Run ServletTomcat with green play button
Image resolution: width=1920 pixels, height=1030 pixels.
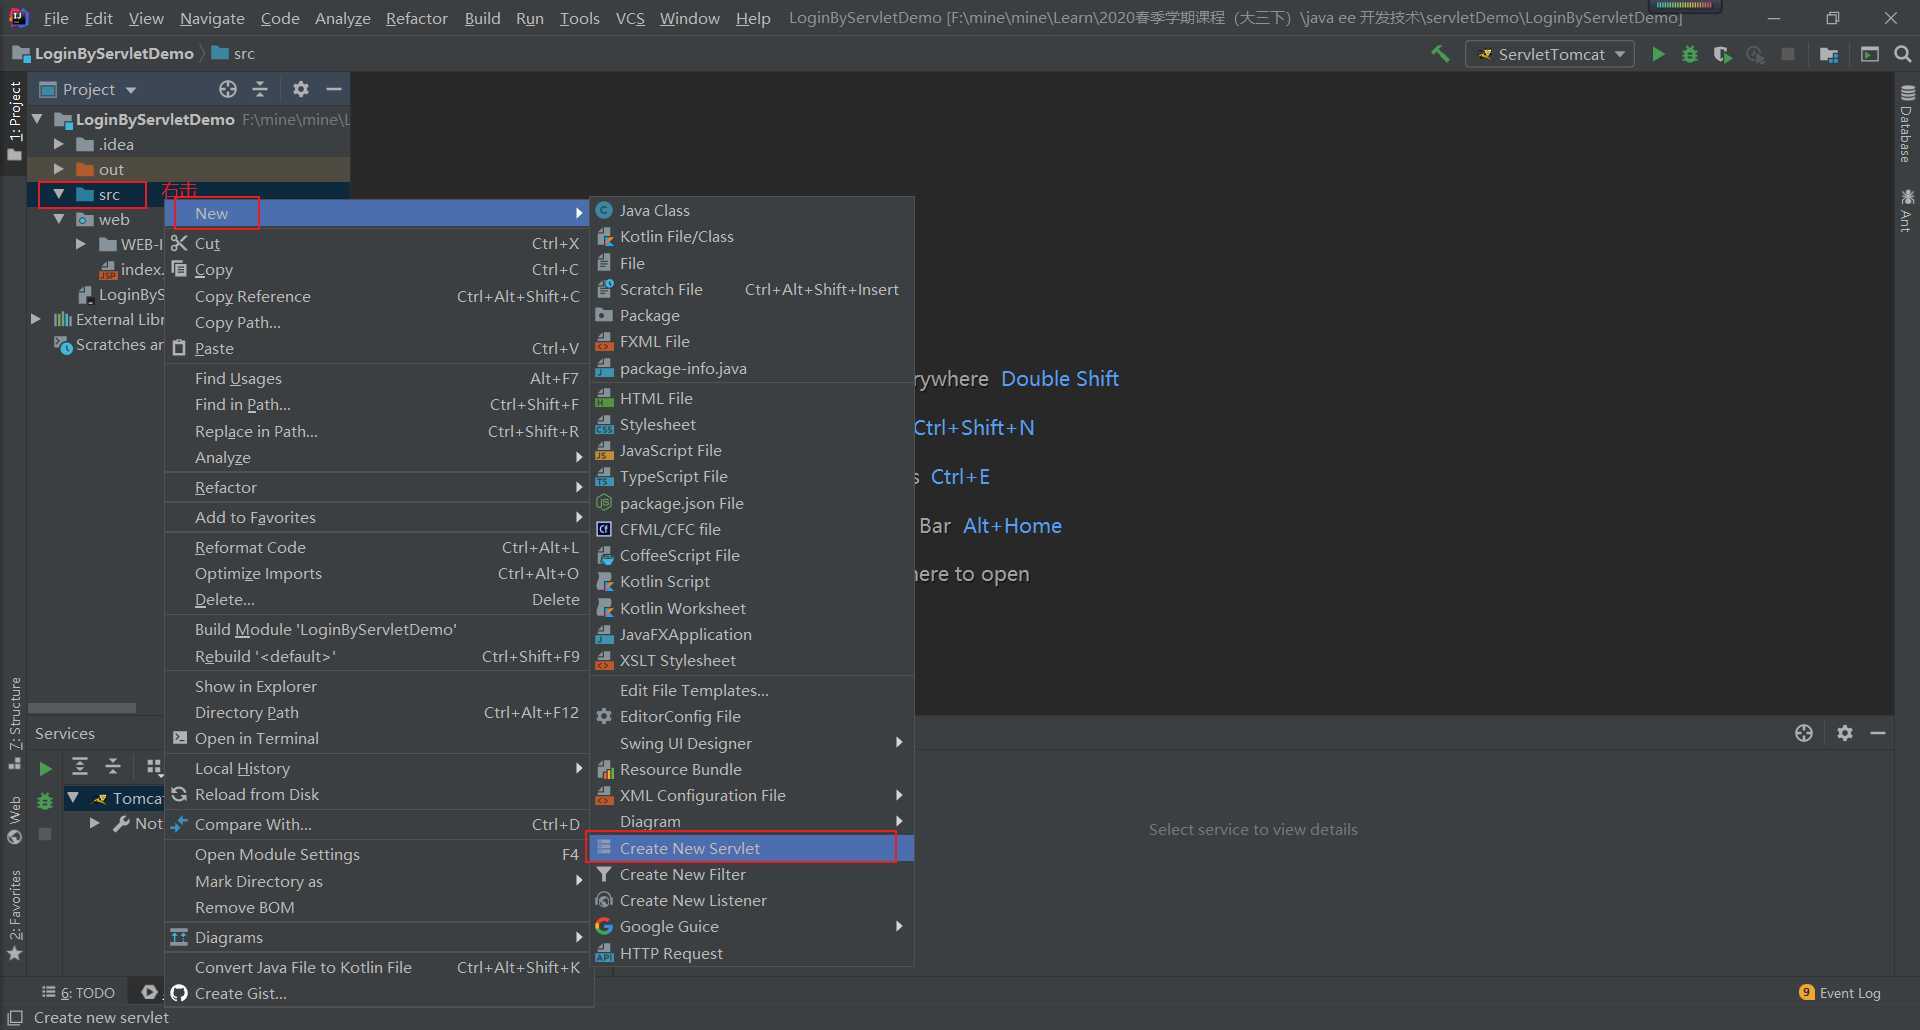pyautogui.click(x=1658, y=54)
